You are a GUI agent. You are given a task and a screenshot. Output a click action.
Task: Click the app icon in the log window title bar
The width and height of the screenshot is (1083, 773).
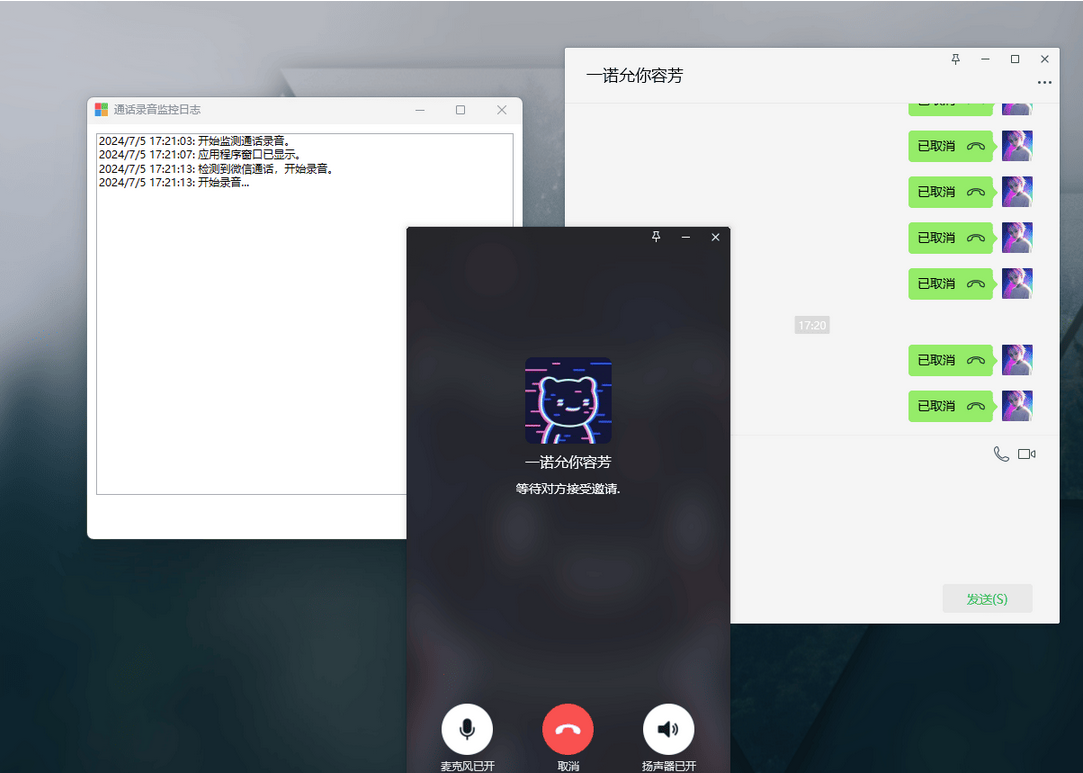[x=102, y=109]
